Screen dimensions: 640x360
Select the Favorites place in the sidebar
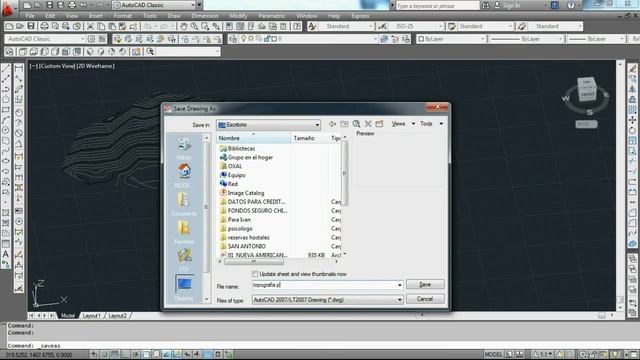click(184, 231)
